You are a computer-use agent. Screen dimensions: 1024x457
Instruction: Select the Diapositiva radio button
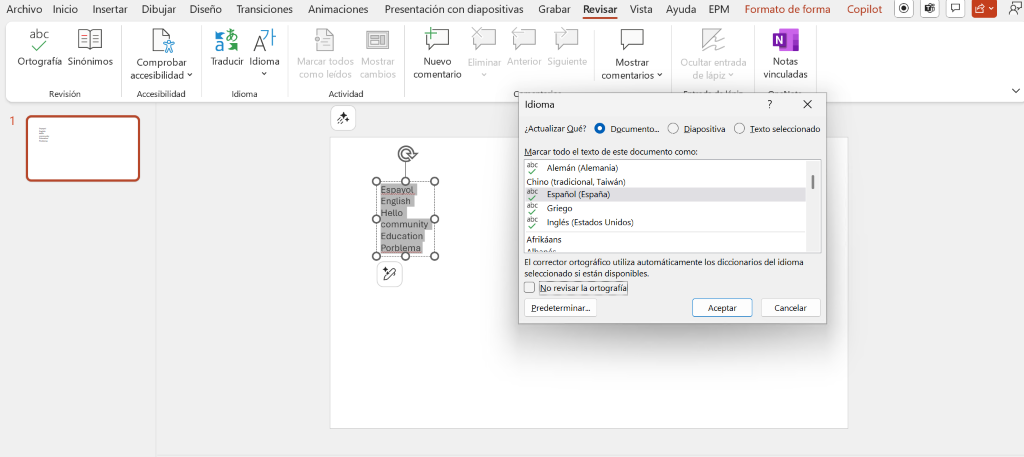(673, 129)
